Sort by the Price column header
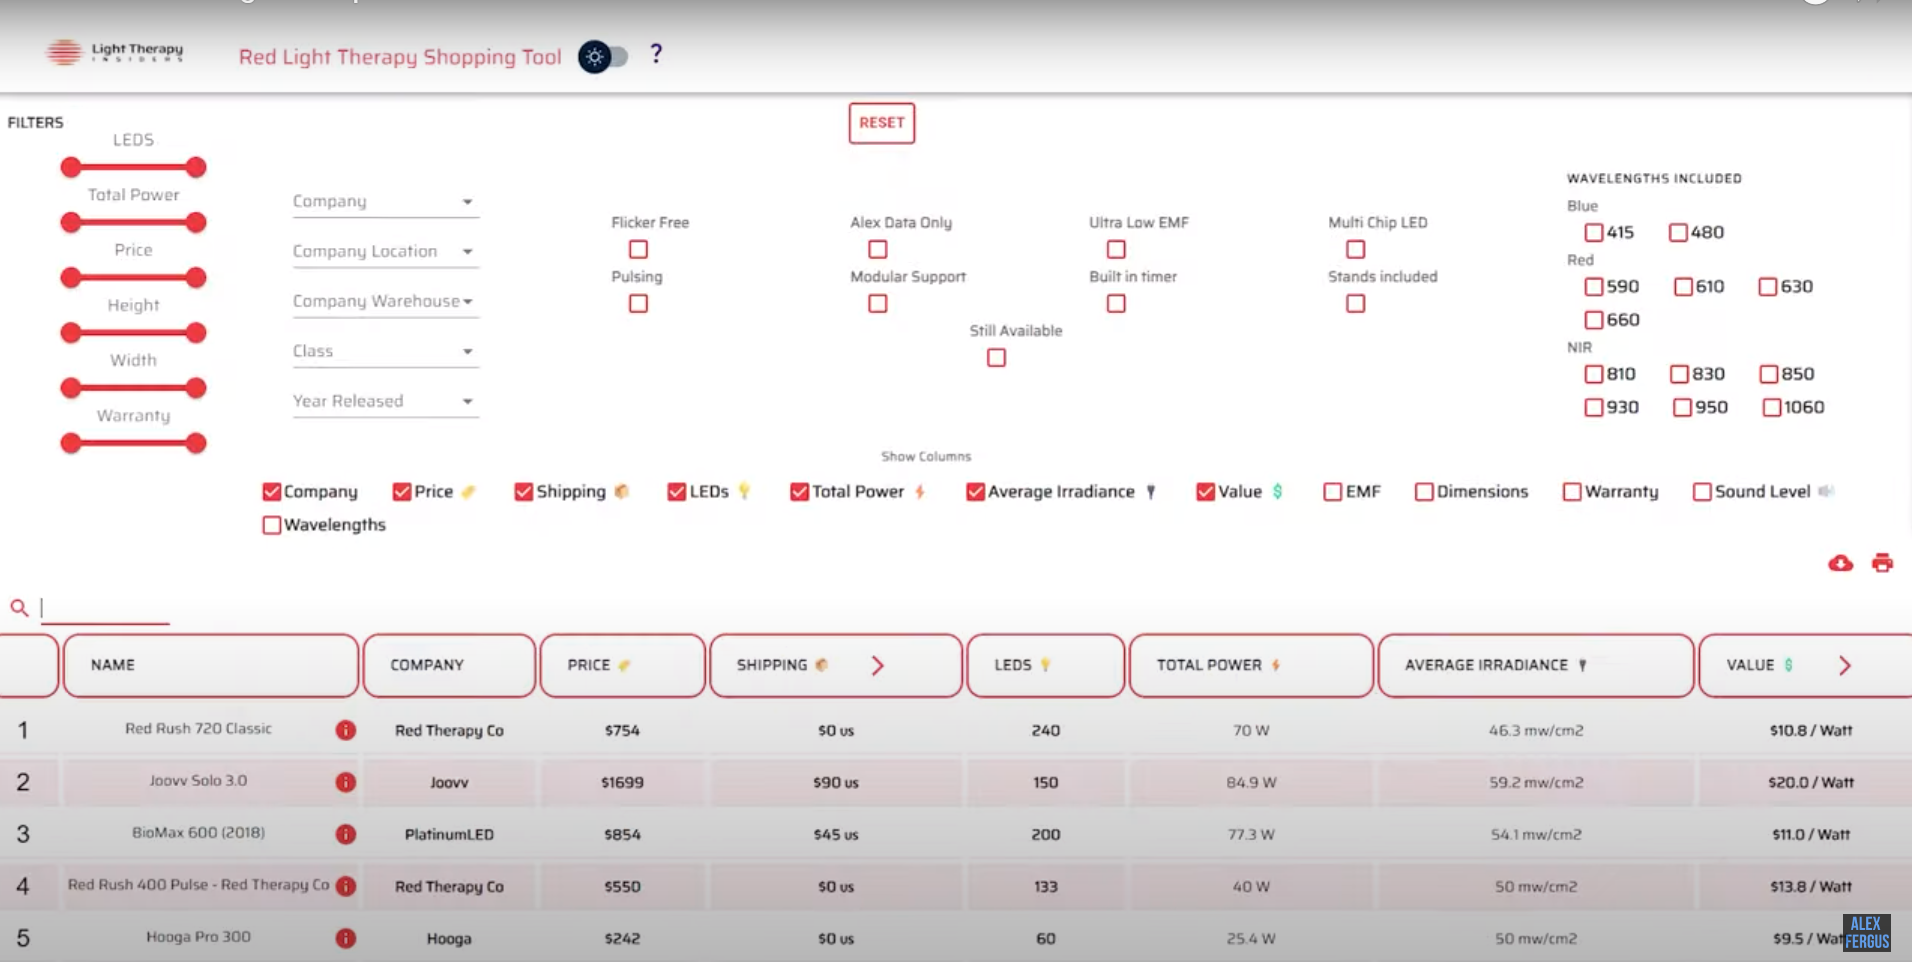 622,665
